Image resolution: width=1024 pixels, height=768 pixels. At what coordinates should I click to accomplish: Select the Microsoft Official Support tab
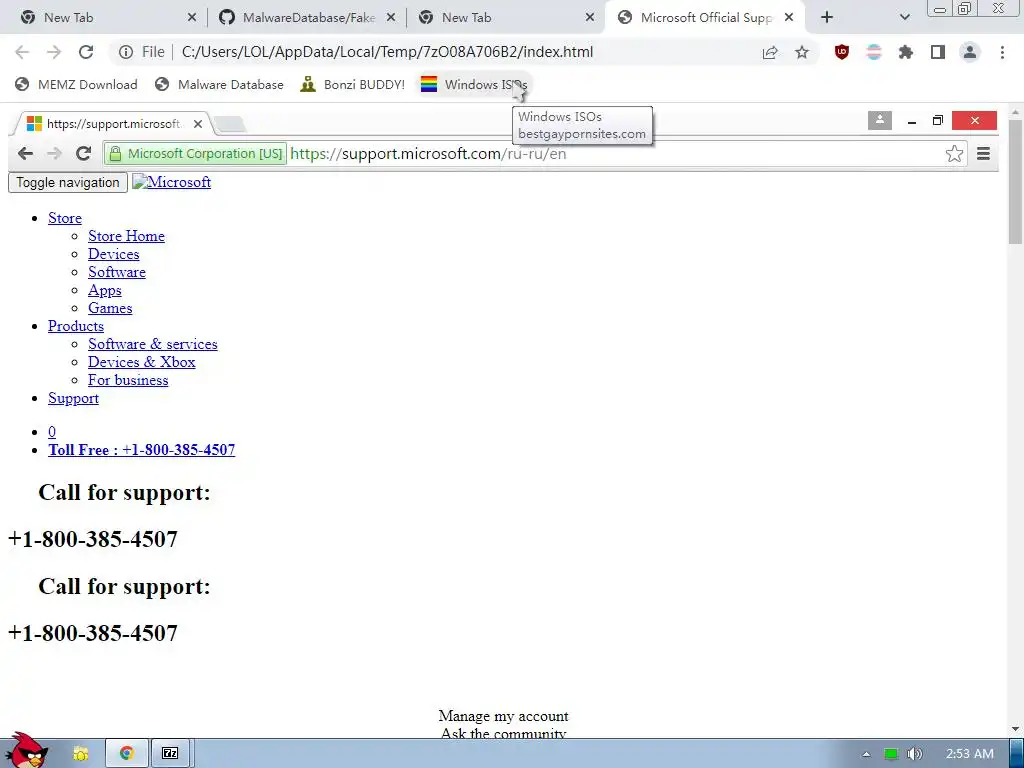point(705,18)
